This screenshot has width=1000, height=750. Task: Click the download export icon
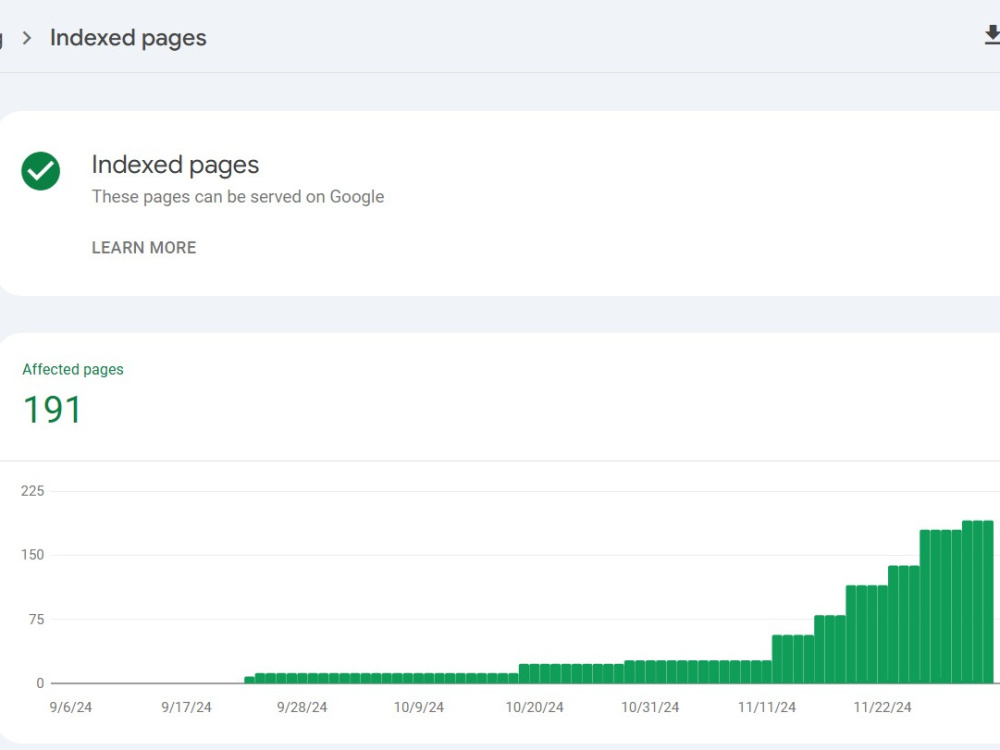(x=992, y=35)
